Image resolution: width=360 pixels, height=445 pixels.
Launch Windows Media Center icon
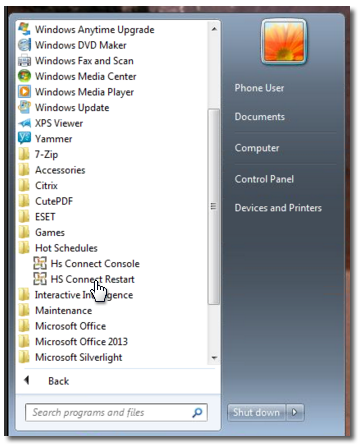coord(24,76)
